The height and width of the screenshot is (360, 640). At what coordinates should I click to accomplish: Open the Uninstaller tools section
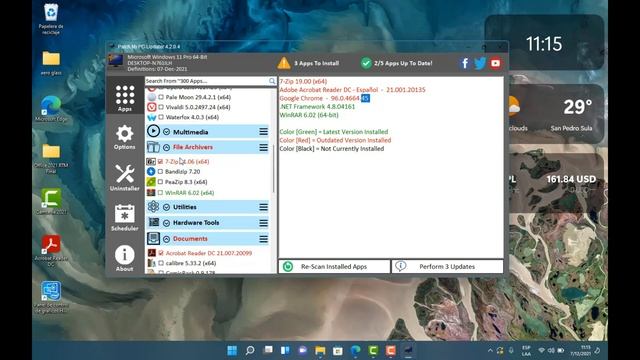click(x=124, y=178)
